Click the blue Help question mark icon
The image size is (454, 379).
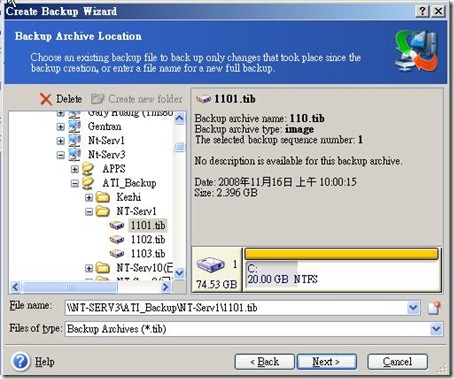(20, 361)
